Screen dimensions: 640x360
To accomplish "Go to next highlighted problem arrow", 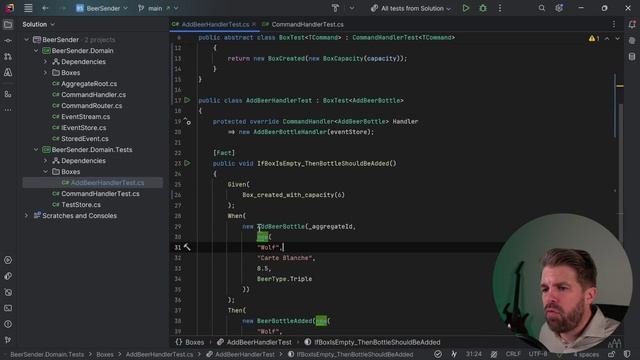I will coord(617,38).
